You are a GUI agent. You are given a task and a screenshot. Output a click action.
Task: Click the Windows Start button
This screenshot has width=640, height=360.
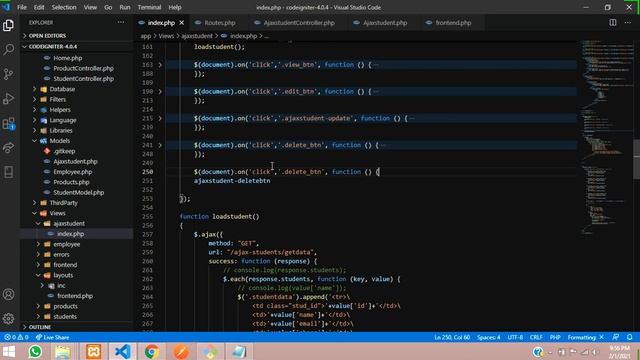[x=9, y=351]
